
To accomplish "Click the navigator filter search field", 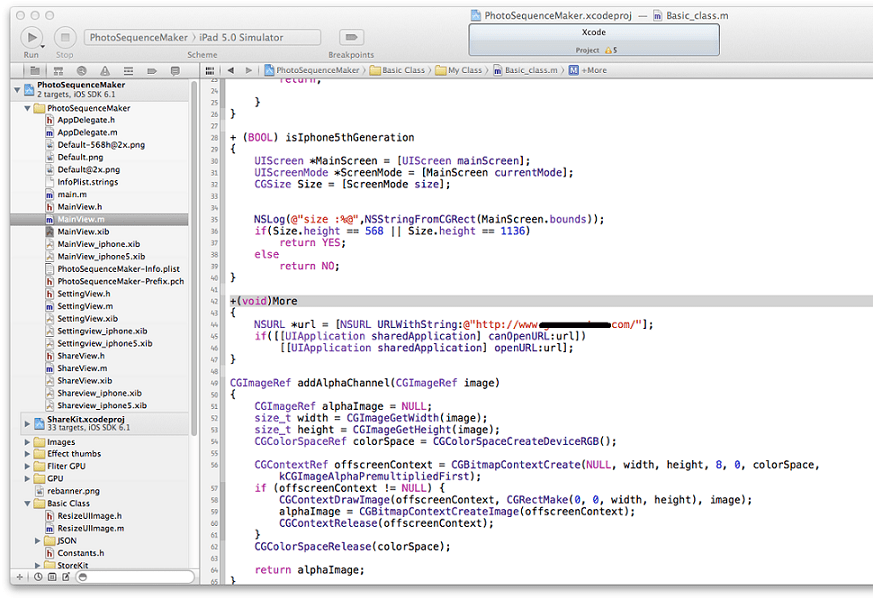I will (x=136, y=577).
